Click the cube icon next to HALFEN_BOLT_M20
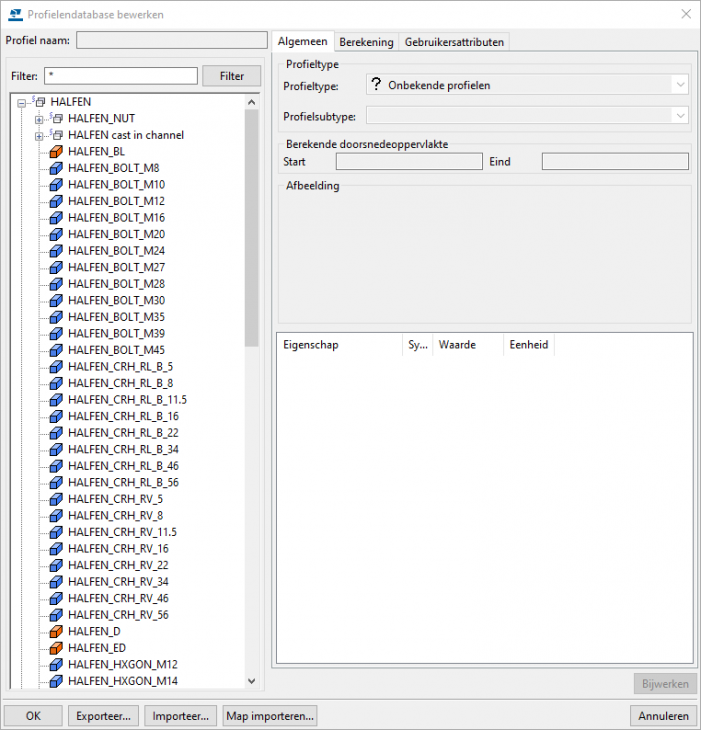The width and height of the screenshot is (701, 730). click(56, 234)
